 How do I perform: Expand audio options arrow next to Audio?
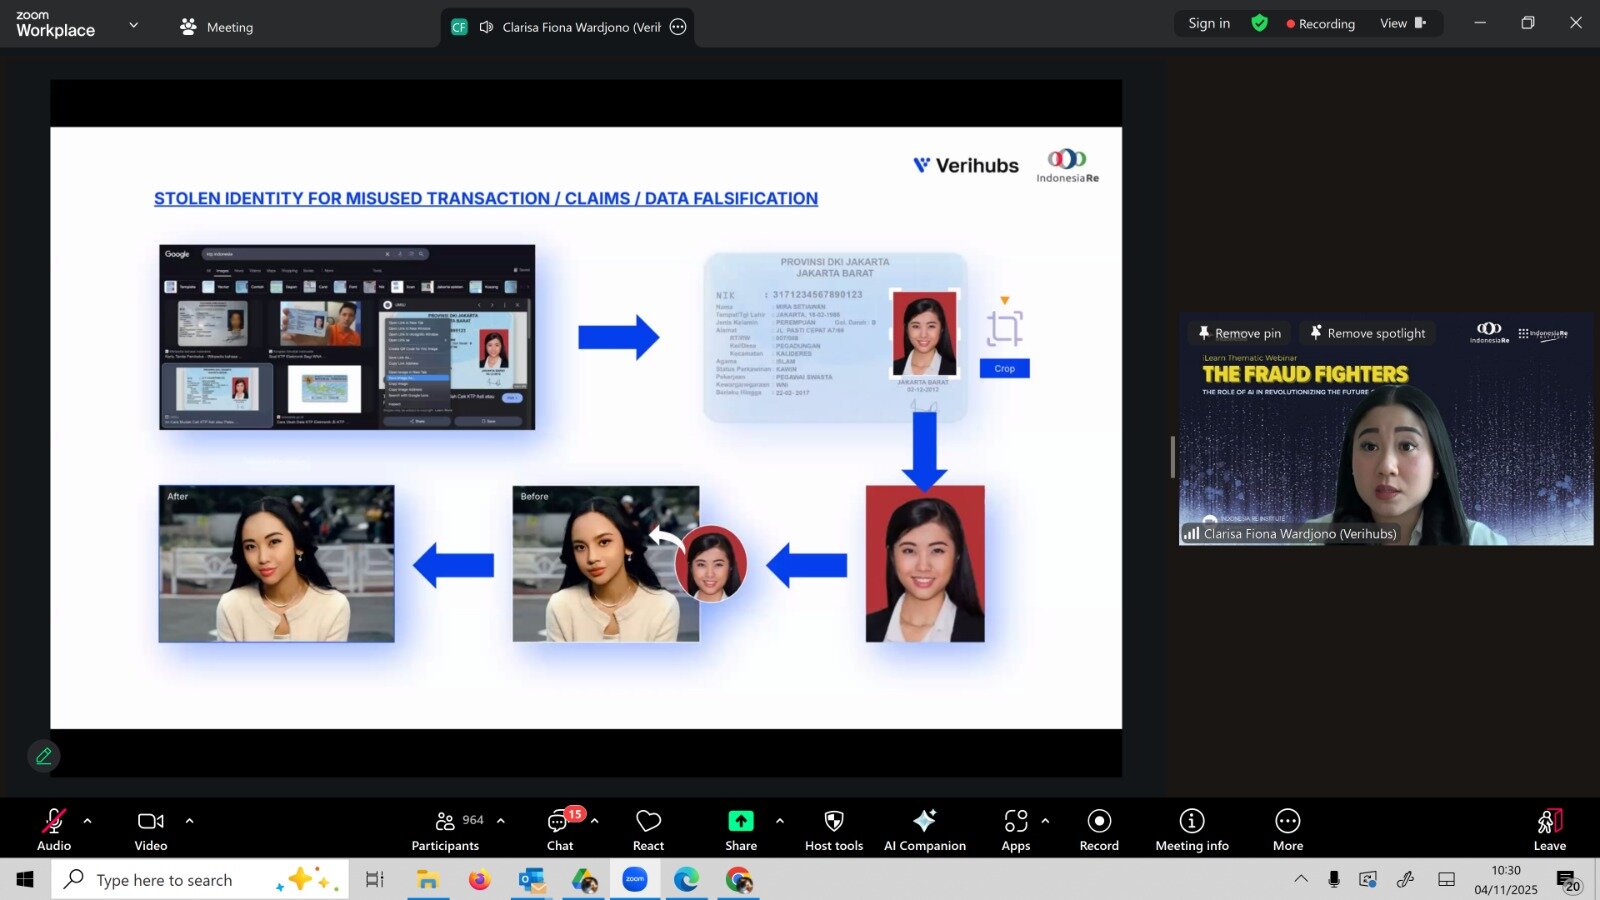88,821
